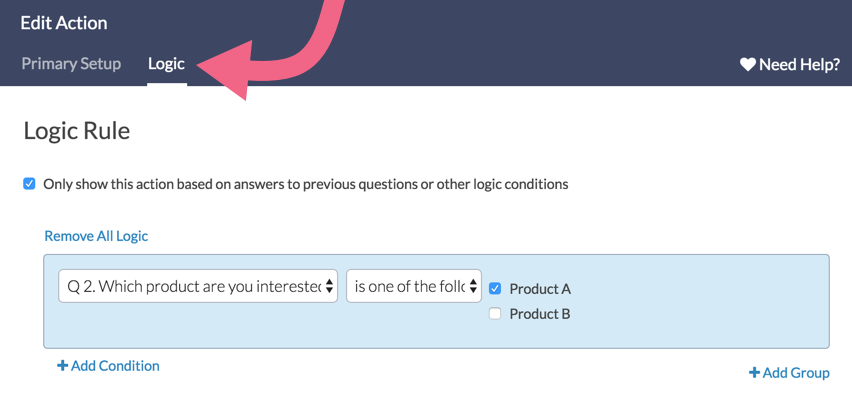
Task: Click the up-down arrows on the question selector
Action: (330, 286)
